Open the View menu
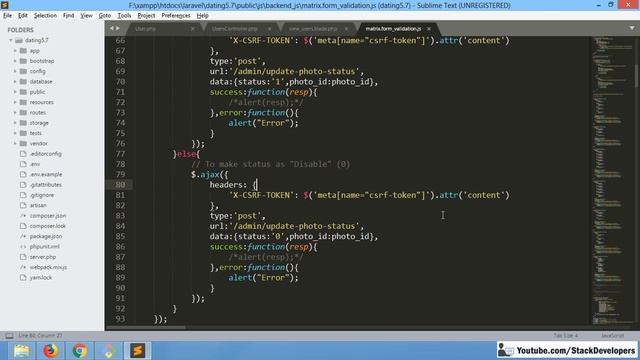The height and width of the screenshot is (360, 640). (x=86, y=16)
